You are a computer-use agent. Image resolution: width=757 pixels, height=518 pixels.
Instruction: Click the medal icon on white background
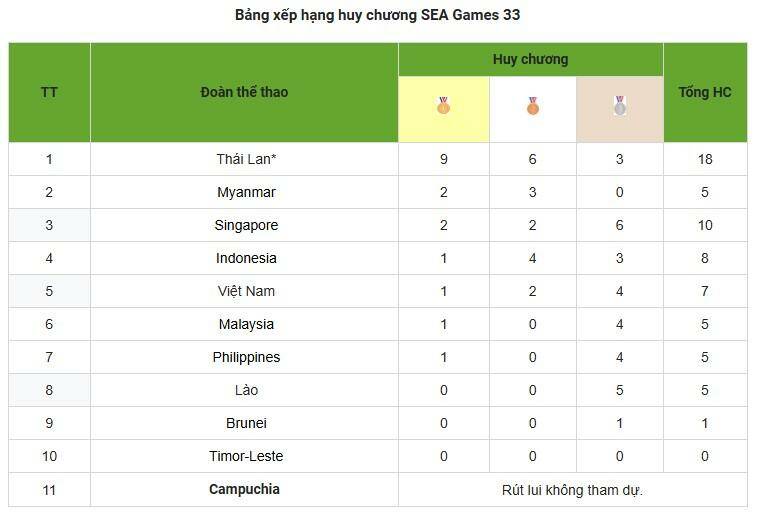click(532, 105)
